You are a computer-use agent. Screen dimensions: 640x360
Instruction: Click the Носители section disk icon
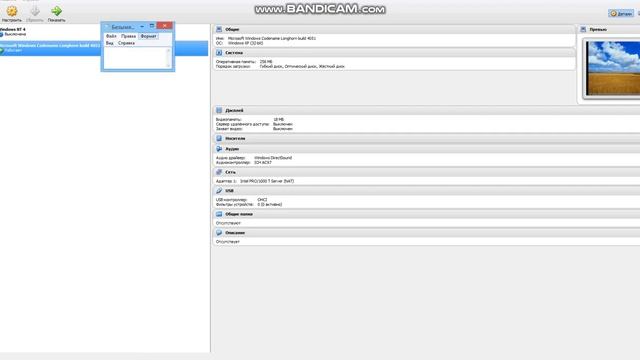point(219,138)
